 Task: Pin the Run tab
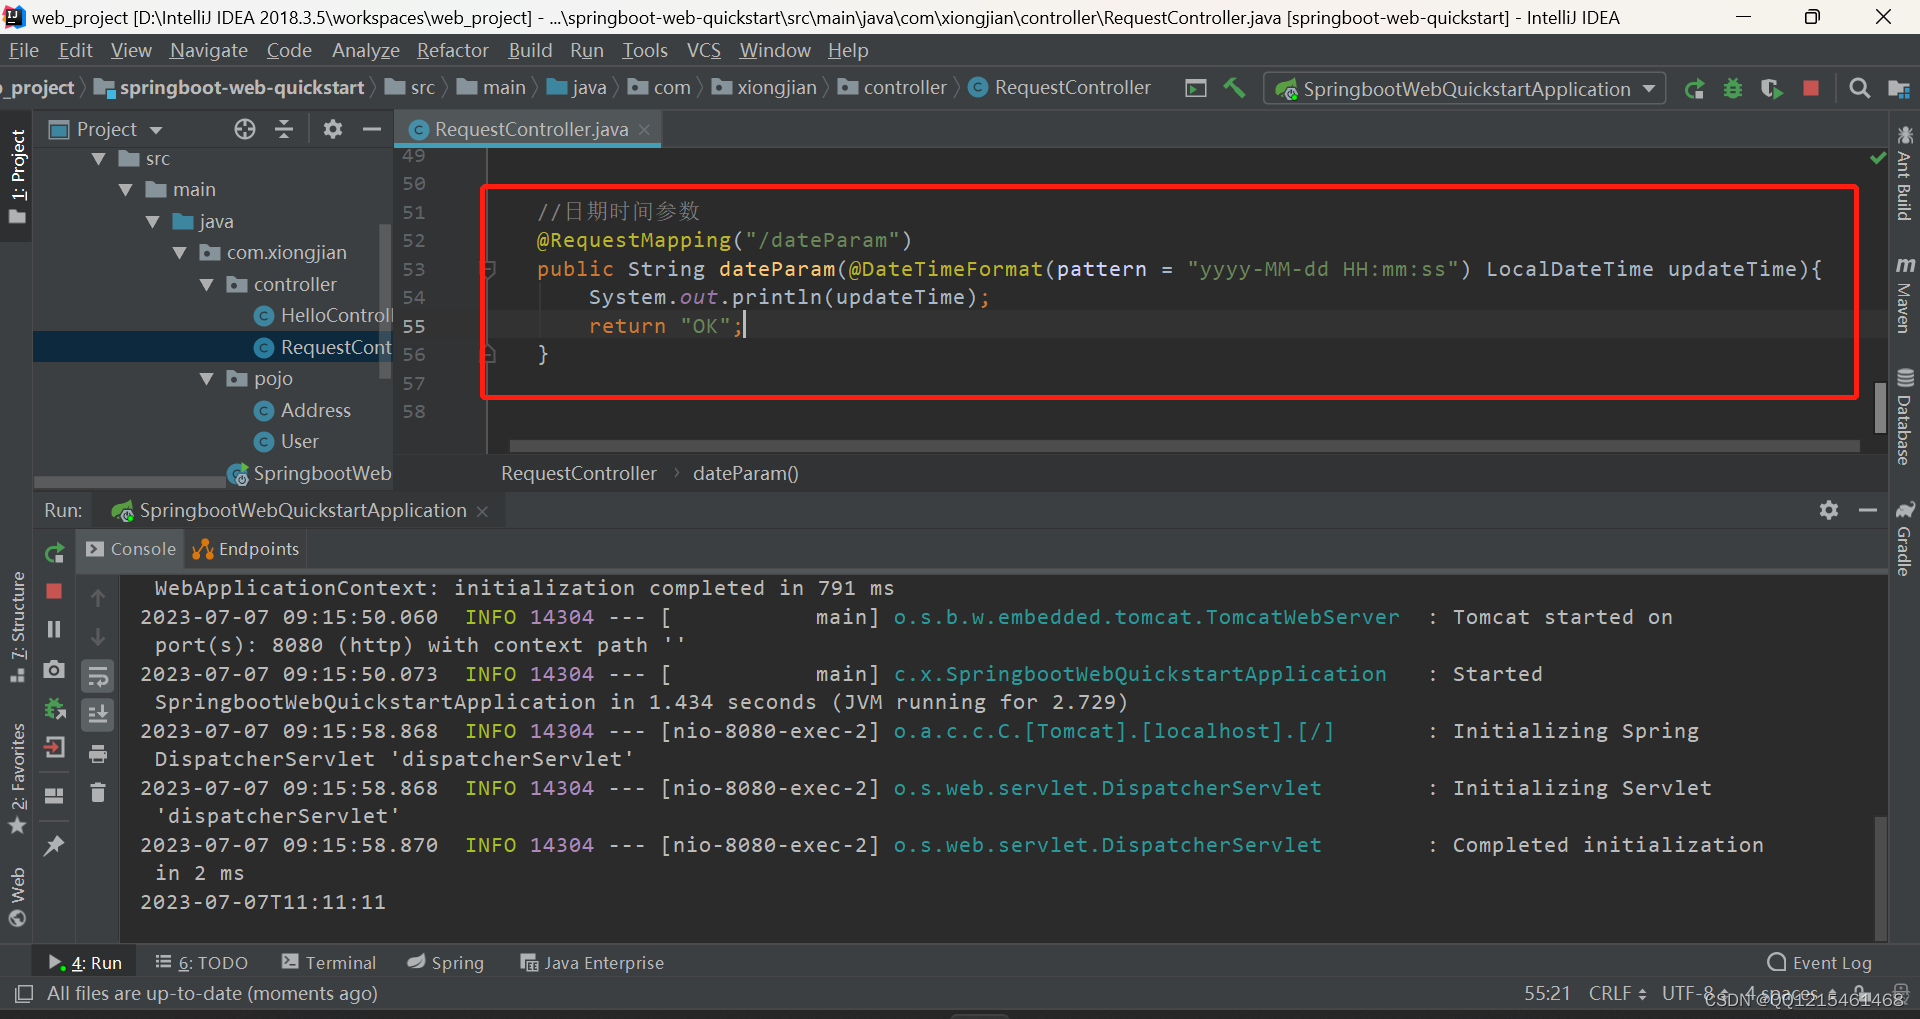coord(55,845)
